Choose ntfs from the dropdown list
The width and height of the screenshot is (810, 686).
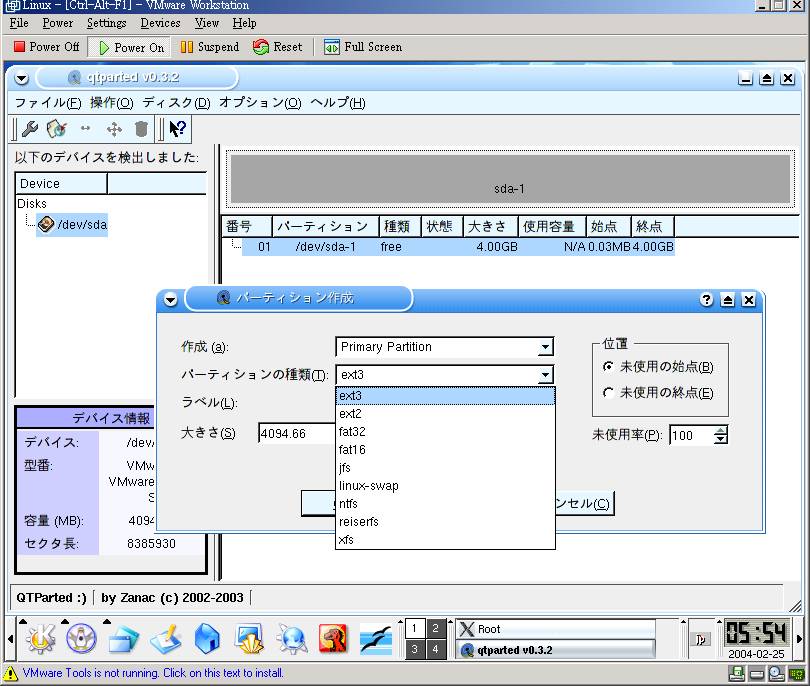445,503
